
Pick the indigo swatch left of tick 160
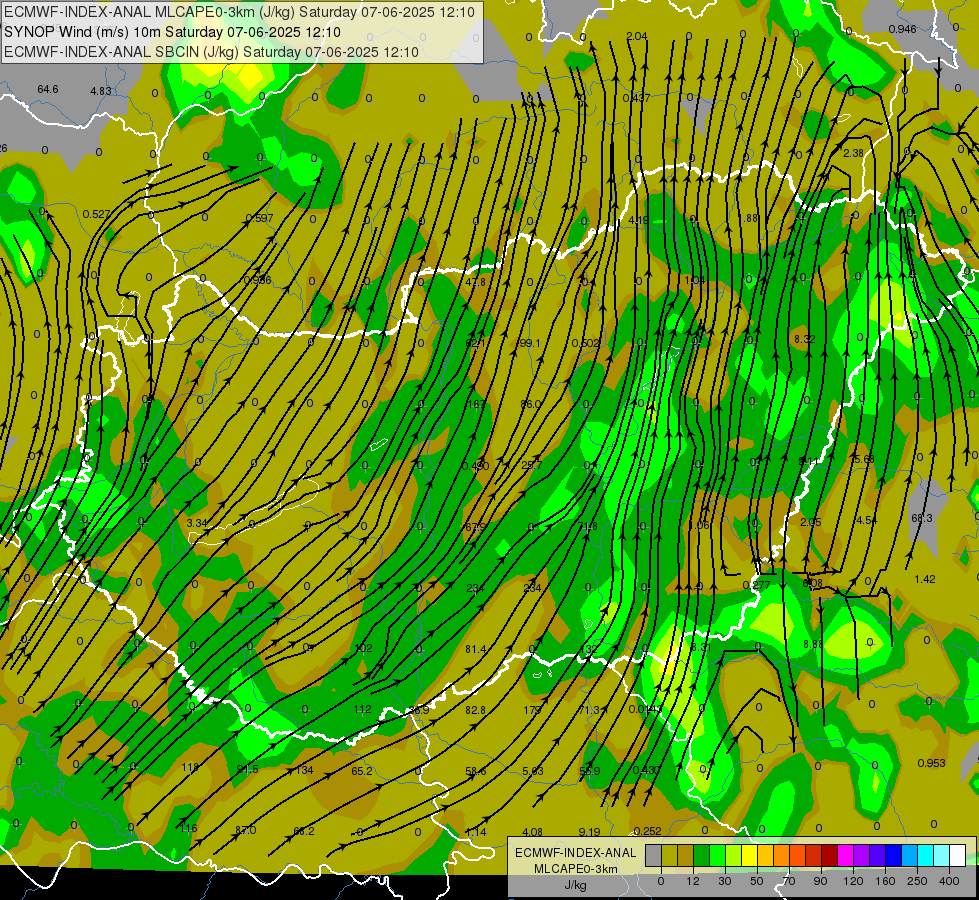(x=878, y=855)
